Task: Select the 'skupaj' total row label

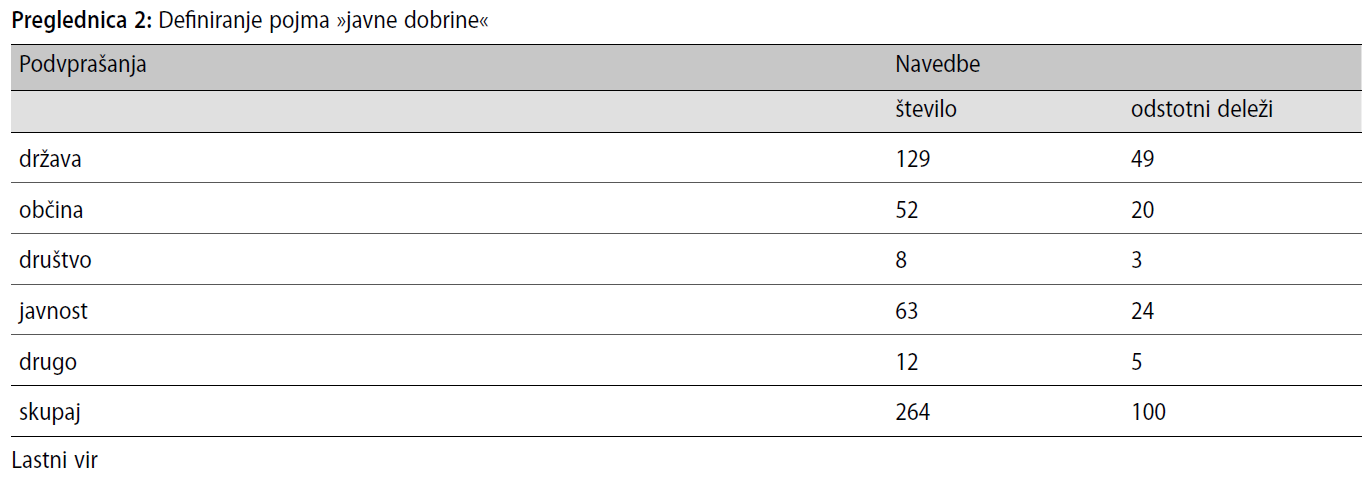Action: tap(50, 412)
